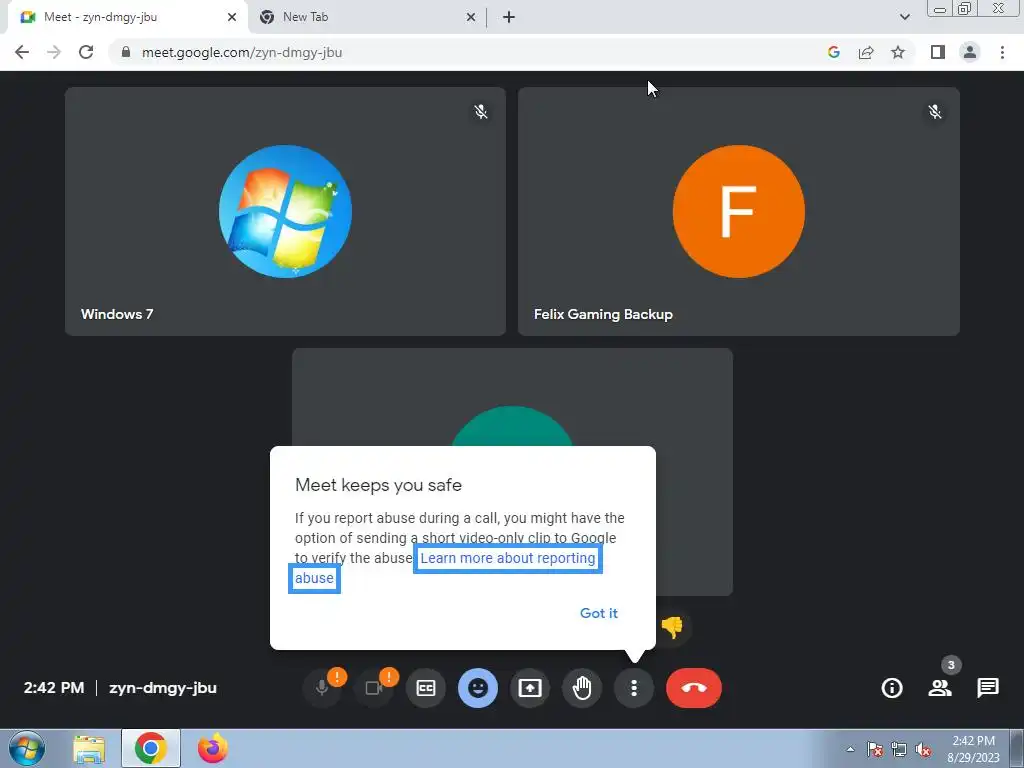Click the lock site information icon
This screenshot has width=1024, height=768.
[126, 52]
